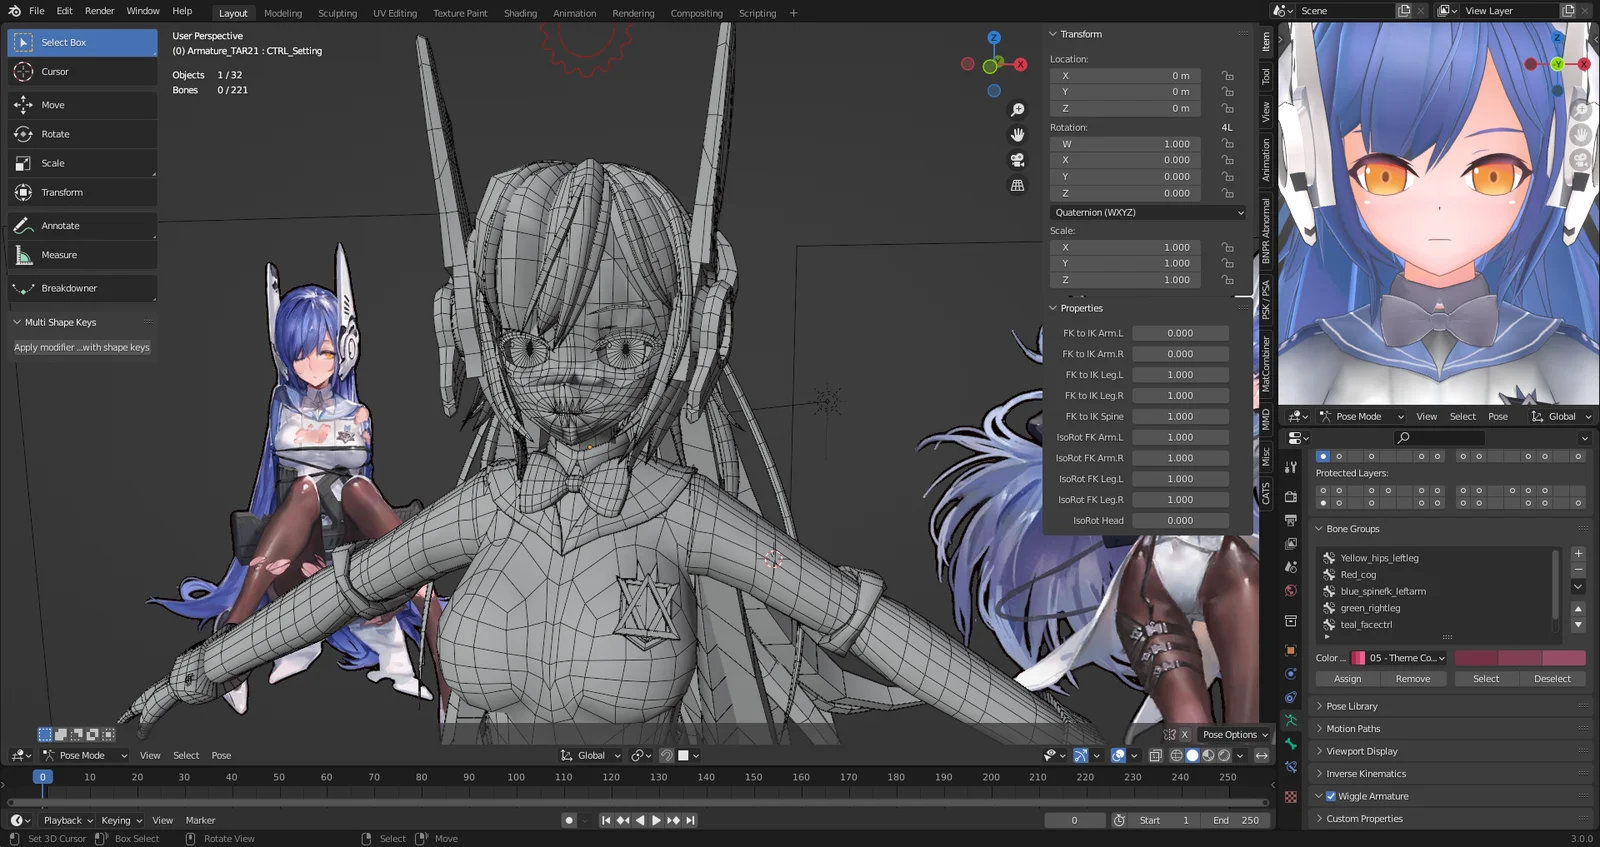Enable the Wiggle Armature checkbox
Viewport: 1600px width, 847px height.
click(1331, 797)
